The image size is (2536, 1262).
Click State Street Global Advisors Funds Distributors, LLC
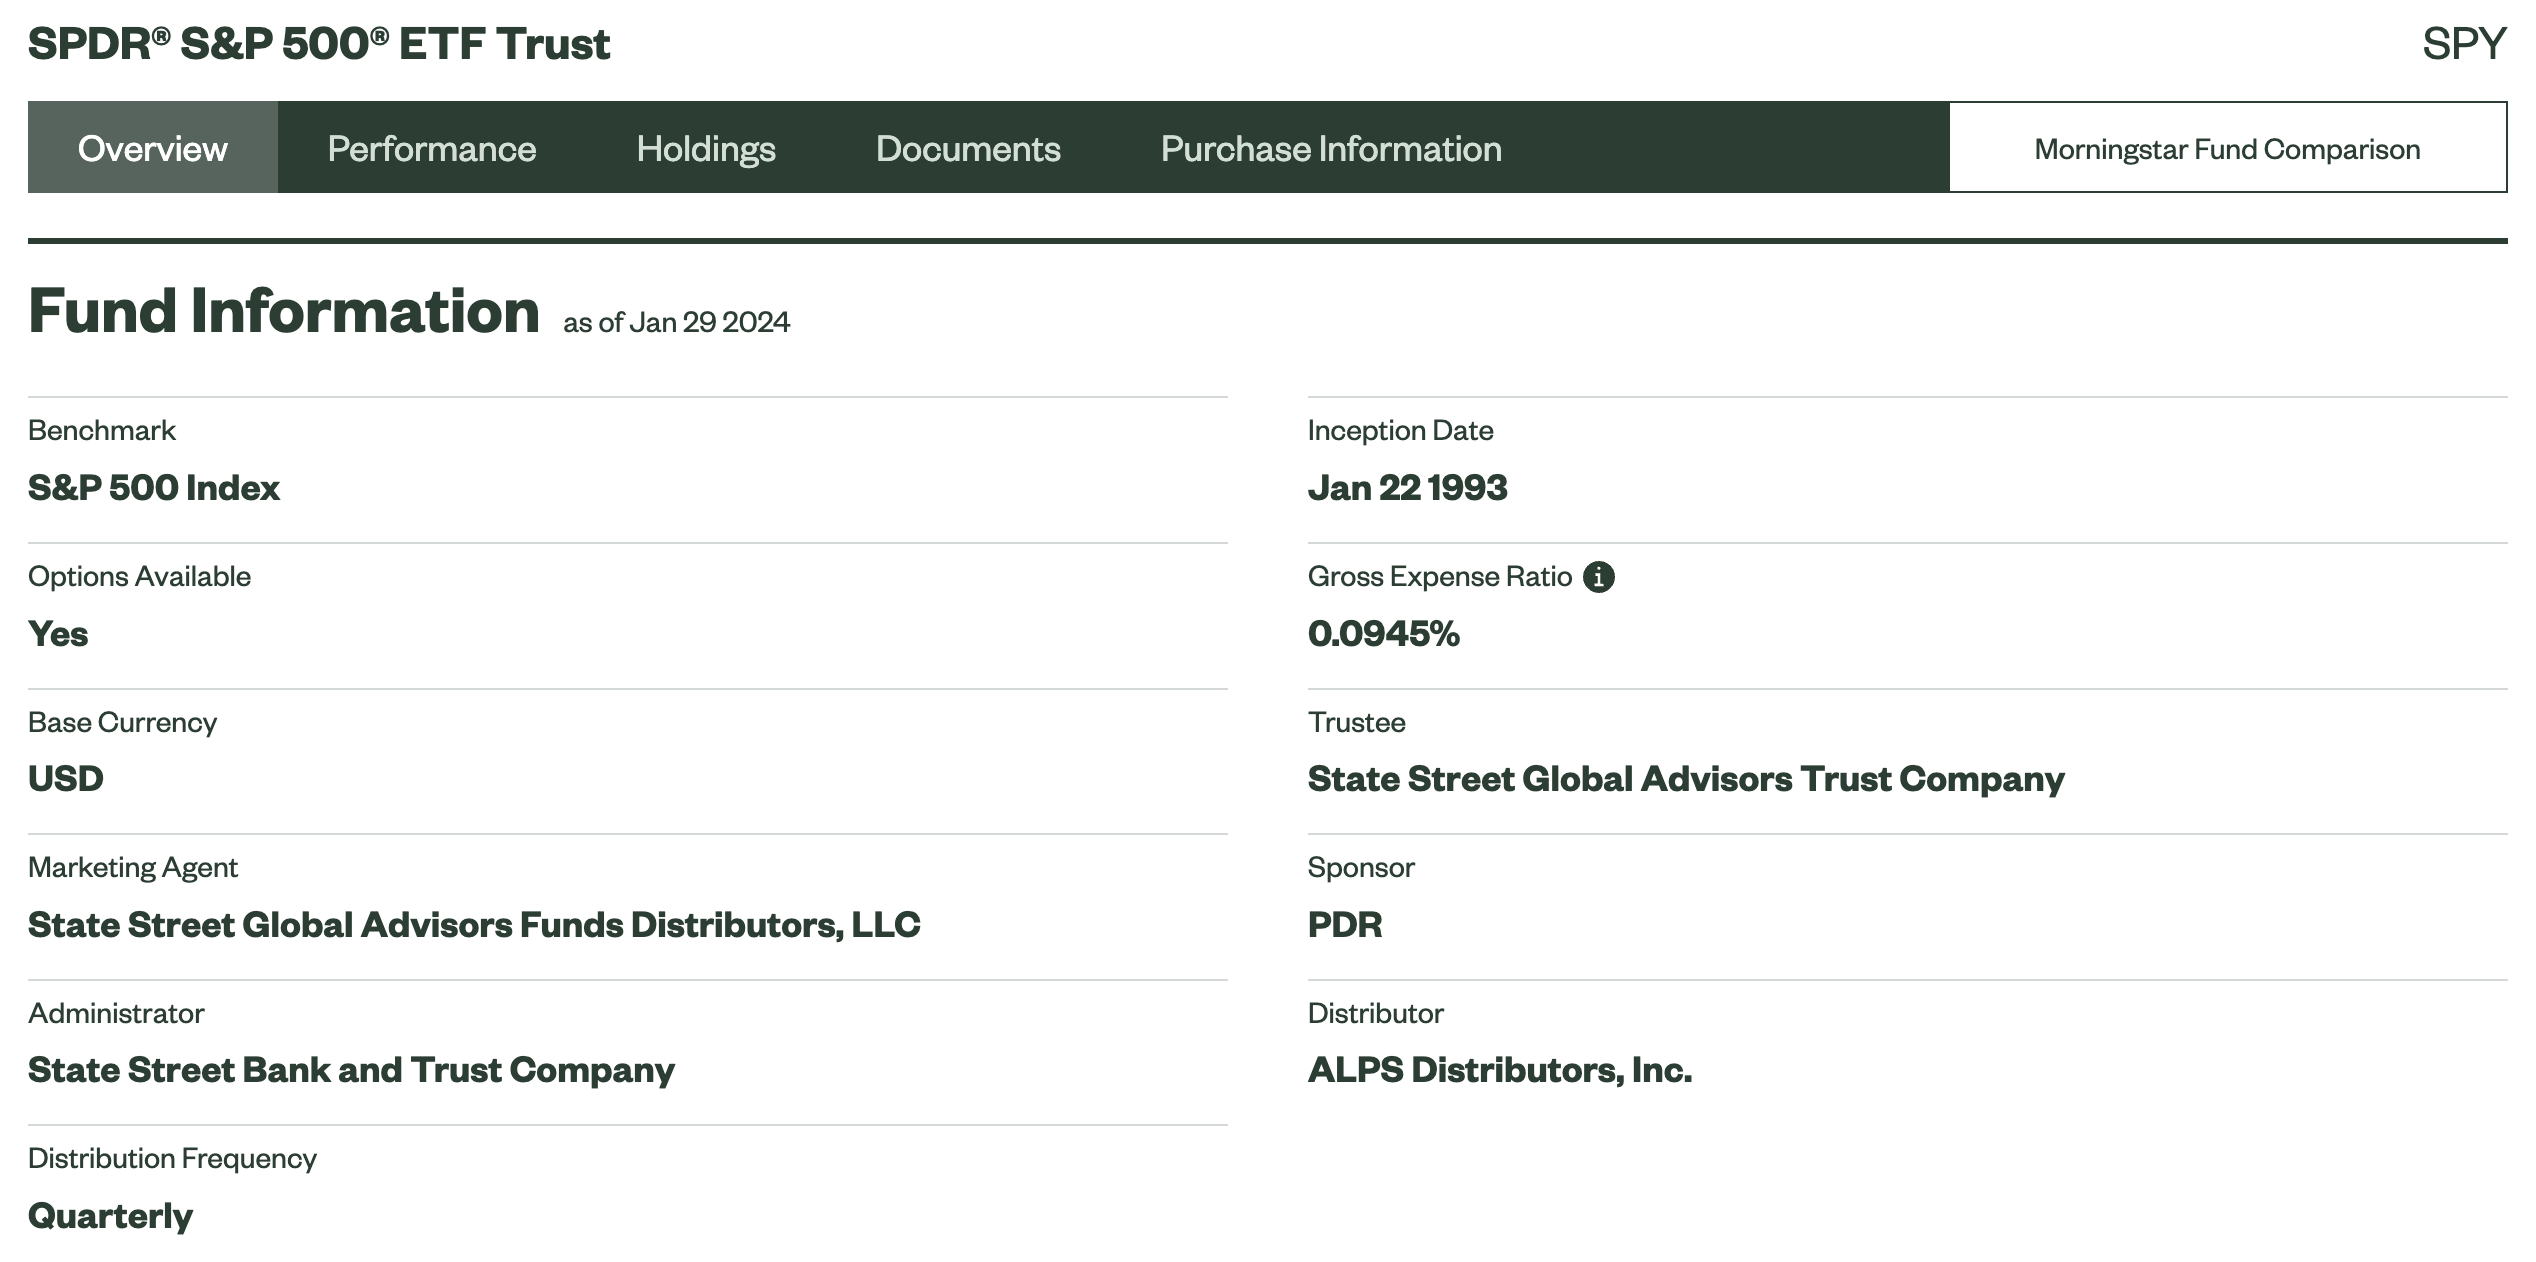(473, 925)
